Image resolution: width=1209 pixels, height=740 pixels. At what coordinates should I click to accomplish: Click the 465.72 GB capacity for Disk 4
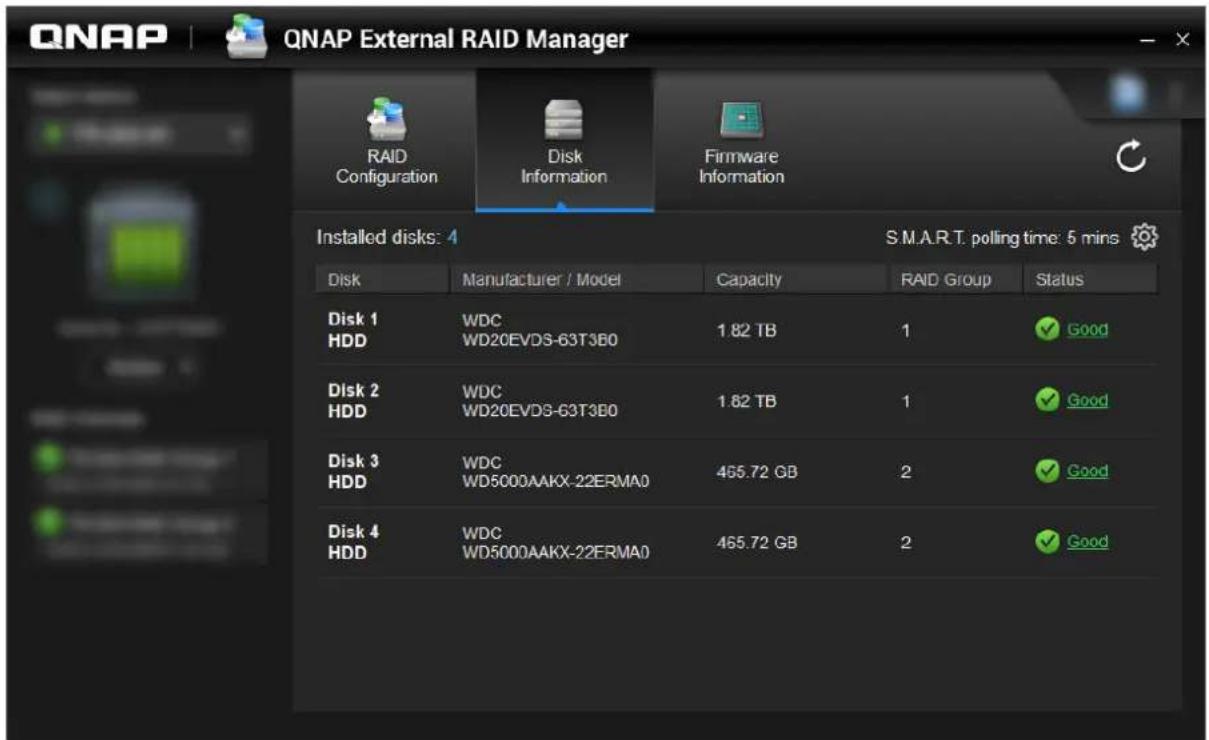coord(757,542)
